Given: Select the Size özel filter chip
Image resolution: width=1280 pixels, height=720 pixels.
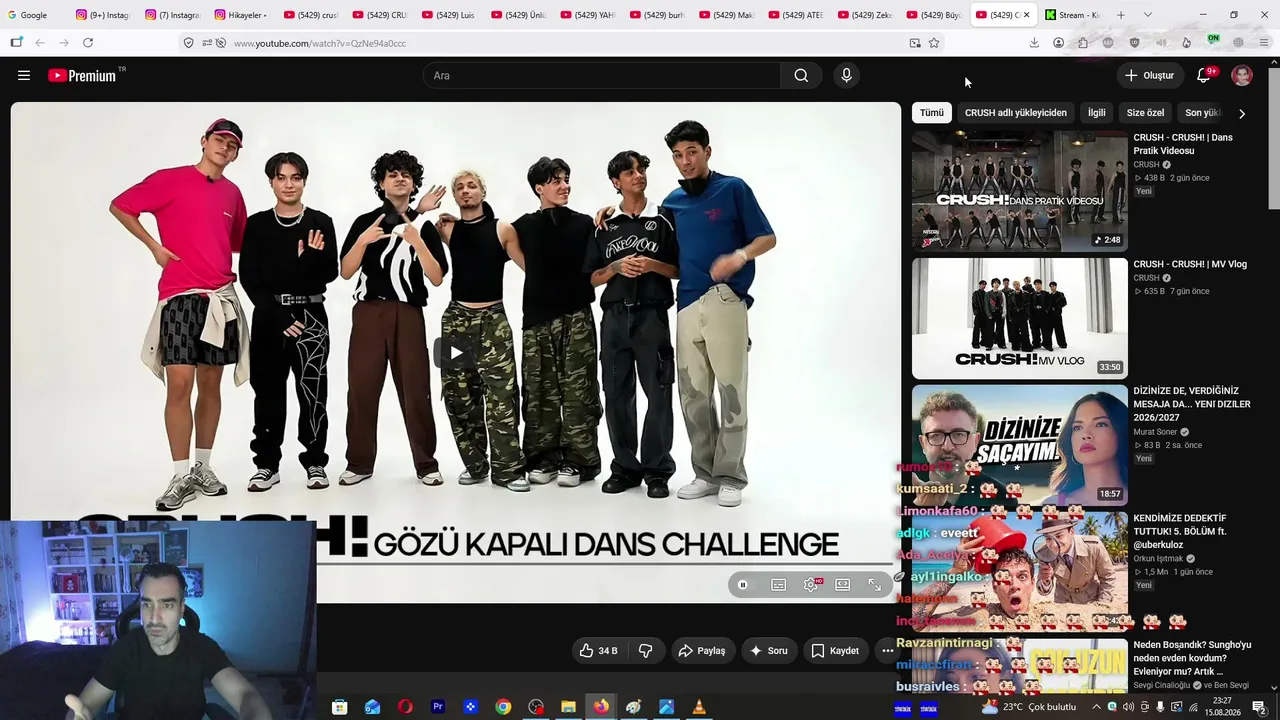Looking at the screenshot, I should click(1146, 113).
